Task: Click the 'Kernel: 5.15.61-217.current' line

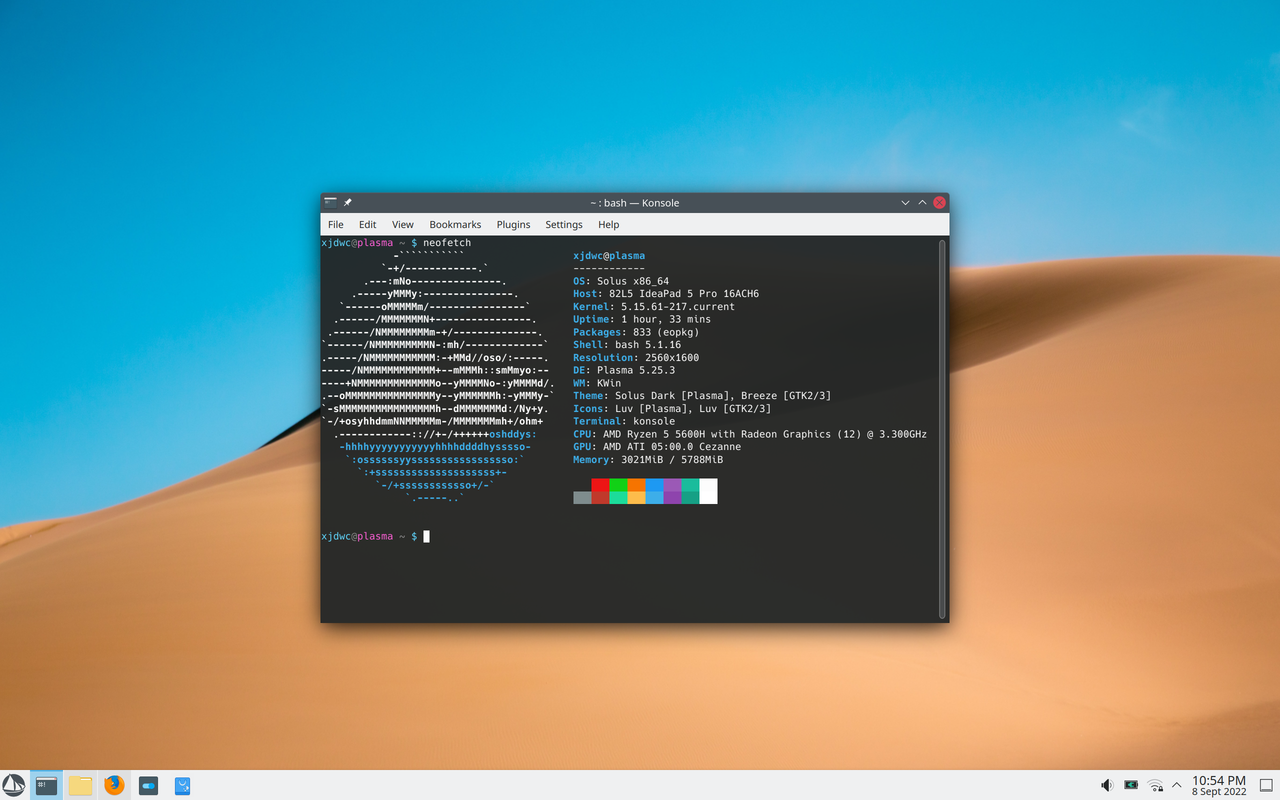Action: point(654,307)
